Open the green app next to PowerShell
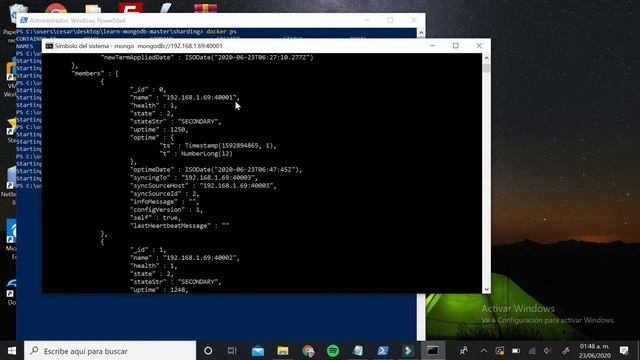The height and width of the screenshot is (360, 640). click(x=408, y=351)
